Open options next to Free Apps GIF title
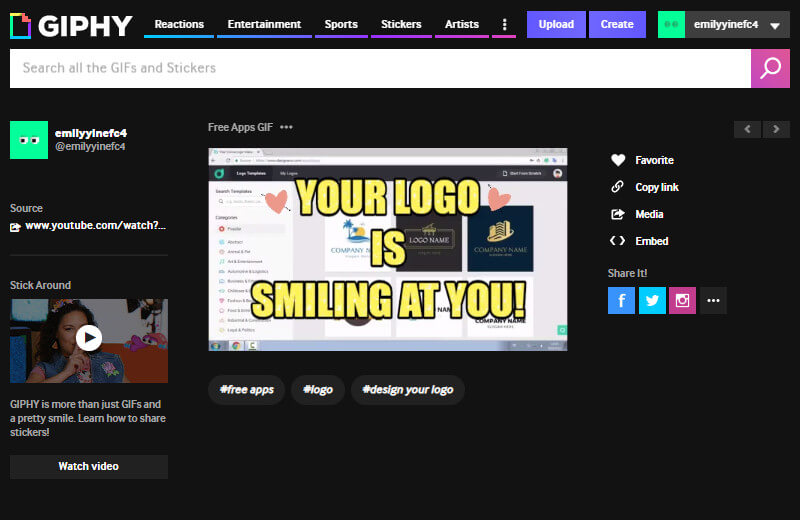The width and height of the screenshot is (800, 520). pos(287,127)
